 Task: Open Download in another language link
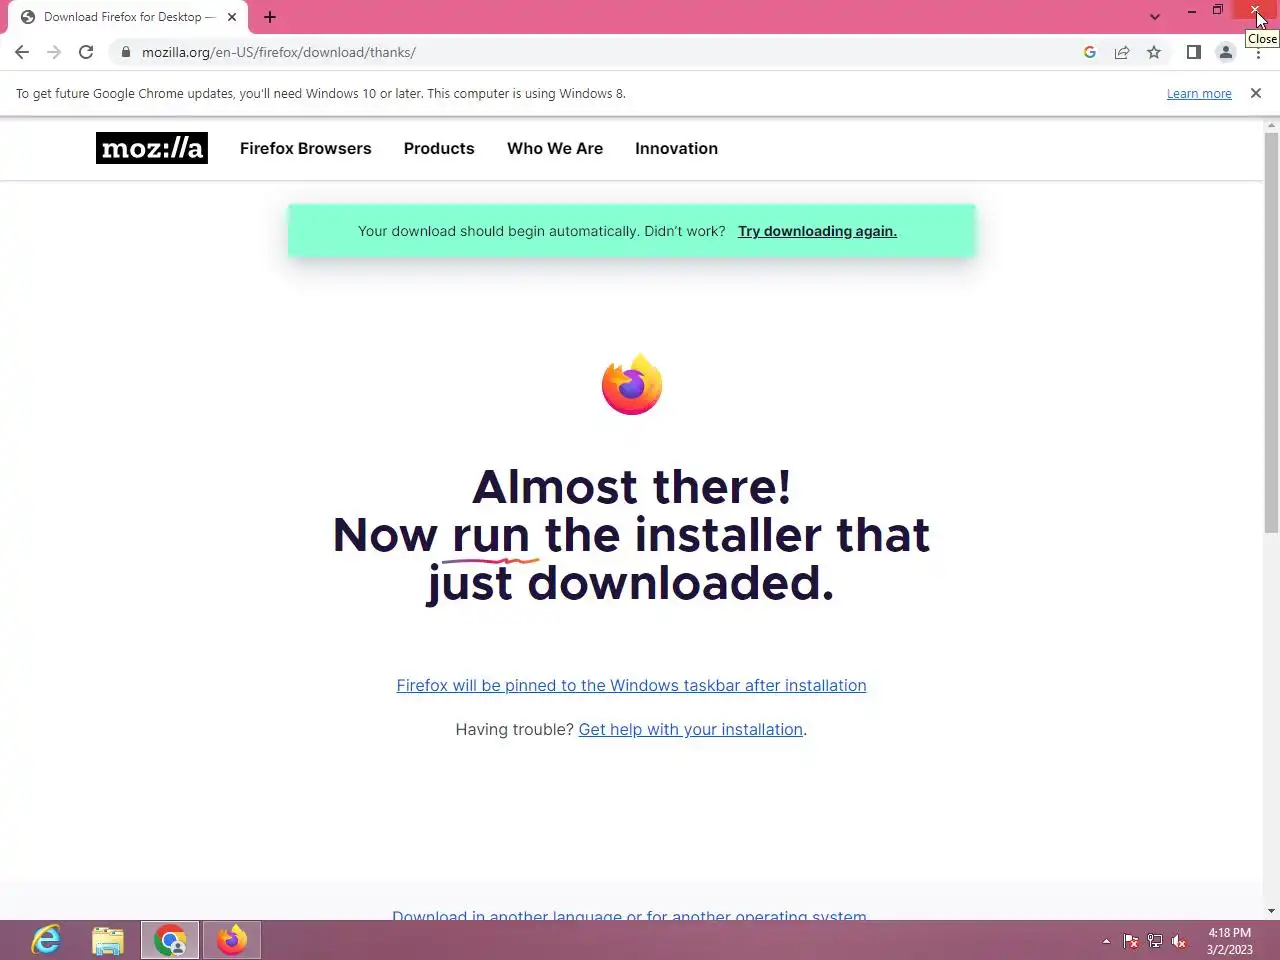click(629, 914)
